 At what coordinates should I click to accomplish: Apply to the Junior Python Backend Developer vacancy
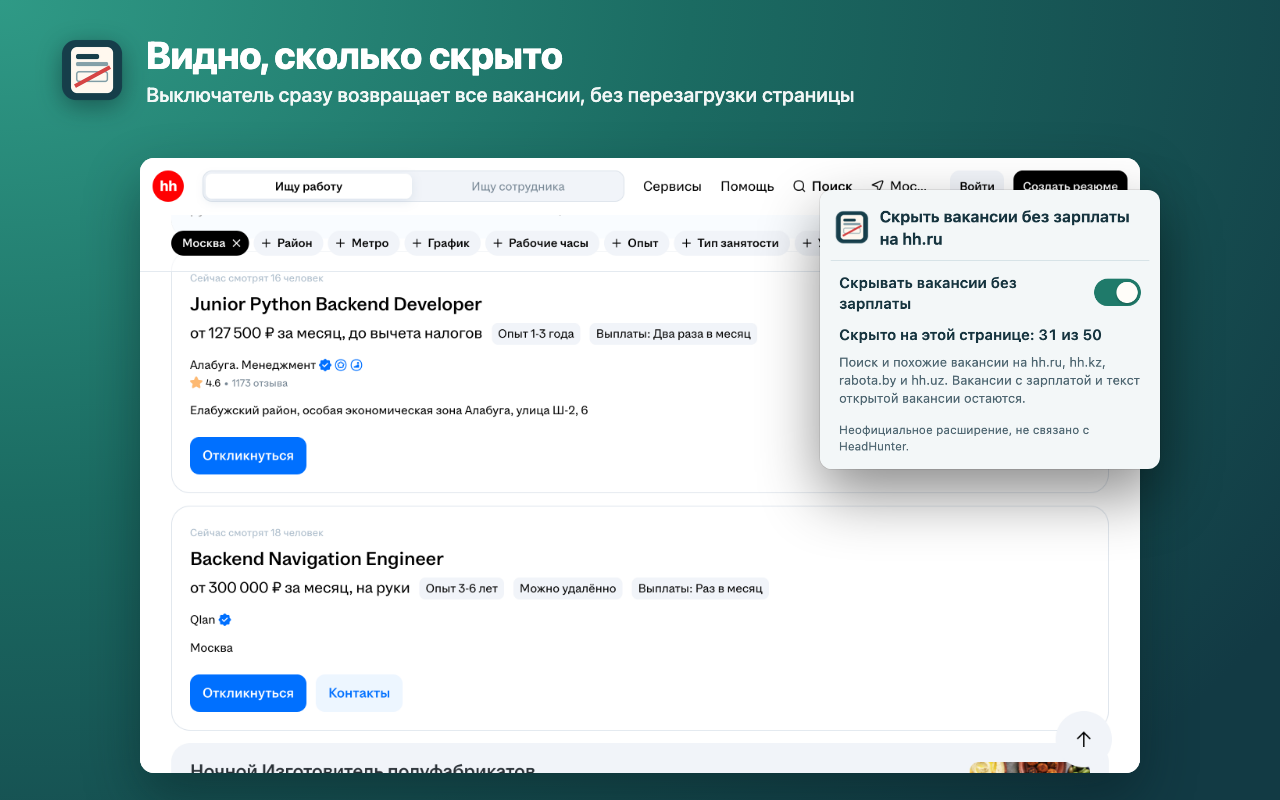click(x=248, y=456)
